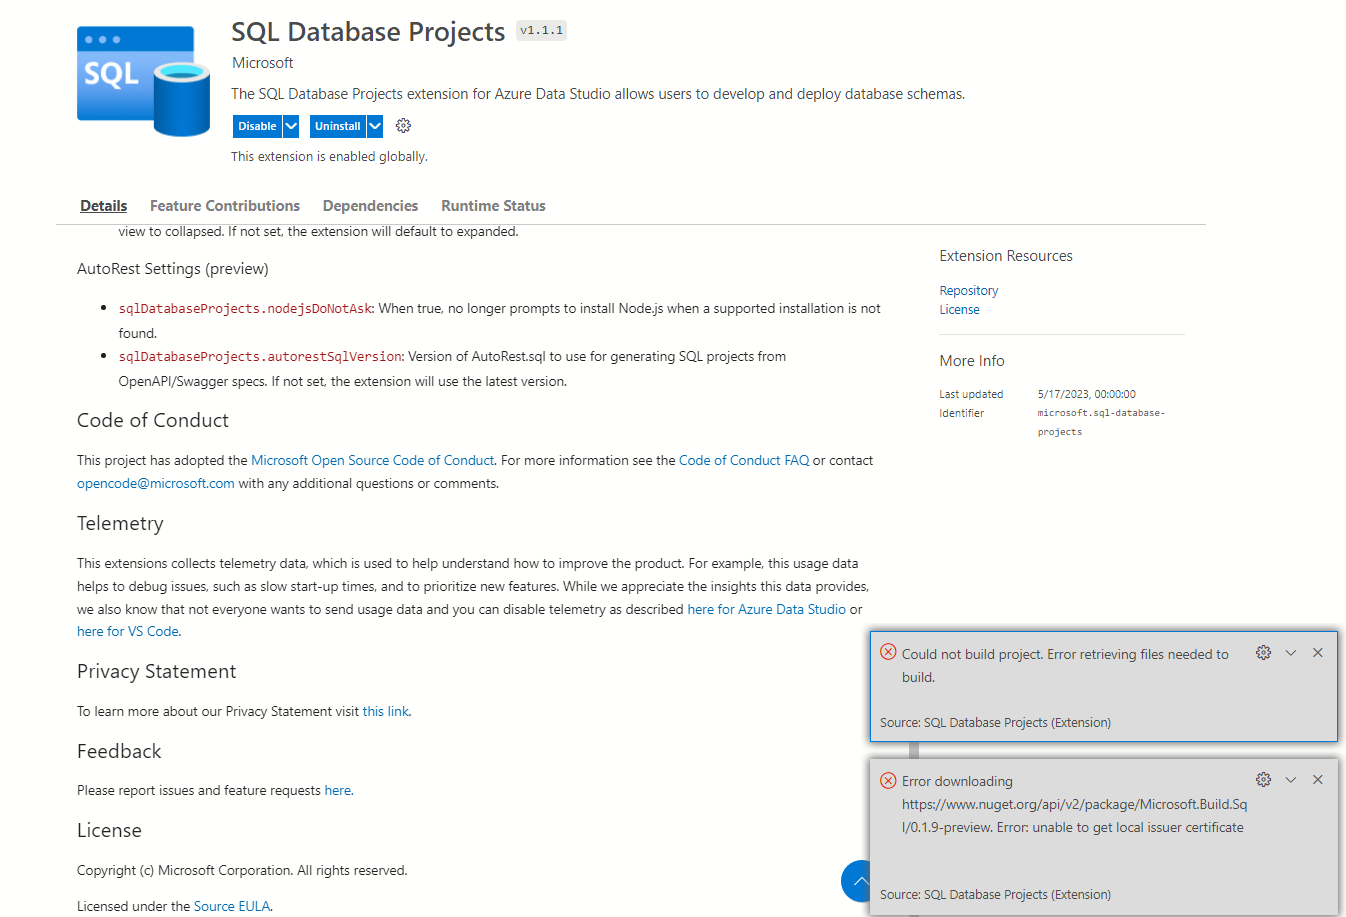Expand the build error notification chevron
Viewport: 1346px width, 917px height.
pyautogui.click(x=1291, y=652)
